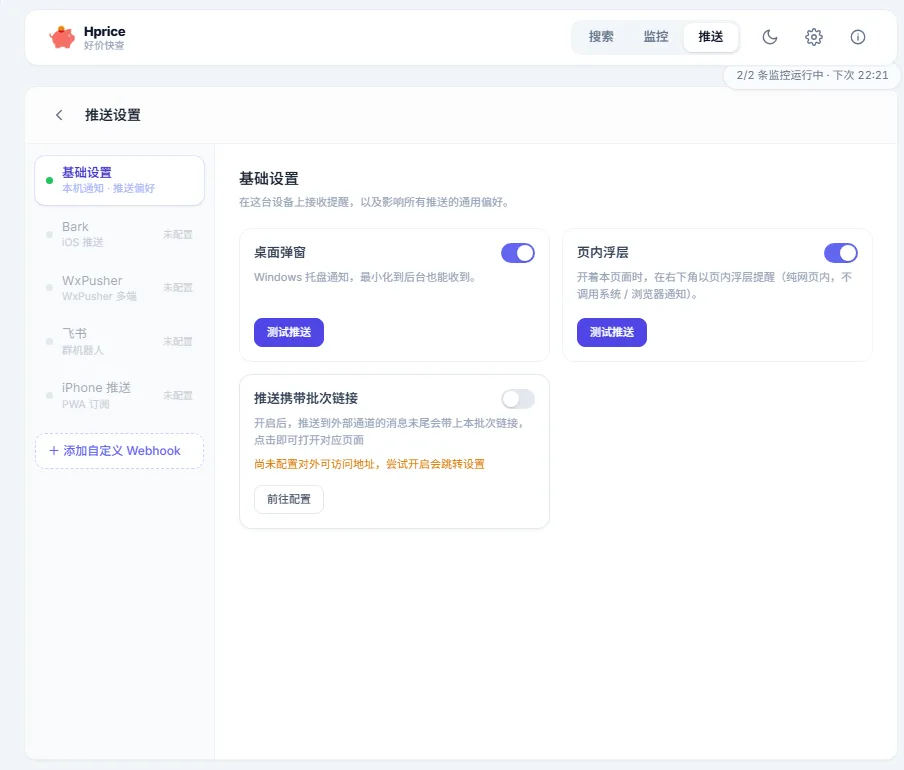Click the 基础设置 section heading
Image resolution: width=904 pixels, height=770 pixels.
pos(269,179)
